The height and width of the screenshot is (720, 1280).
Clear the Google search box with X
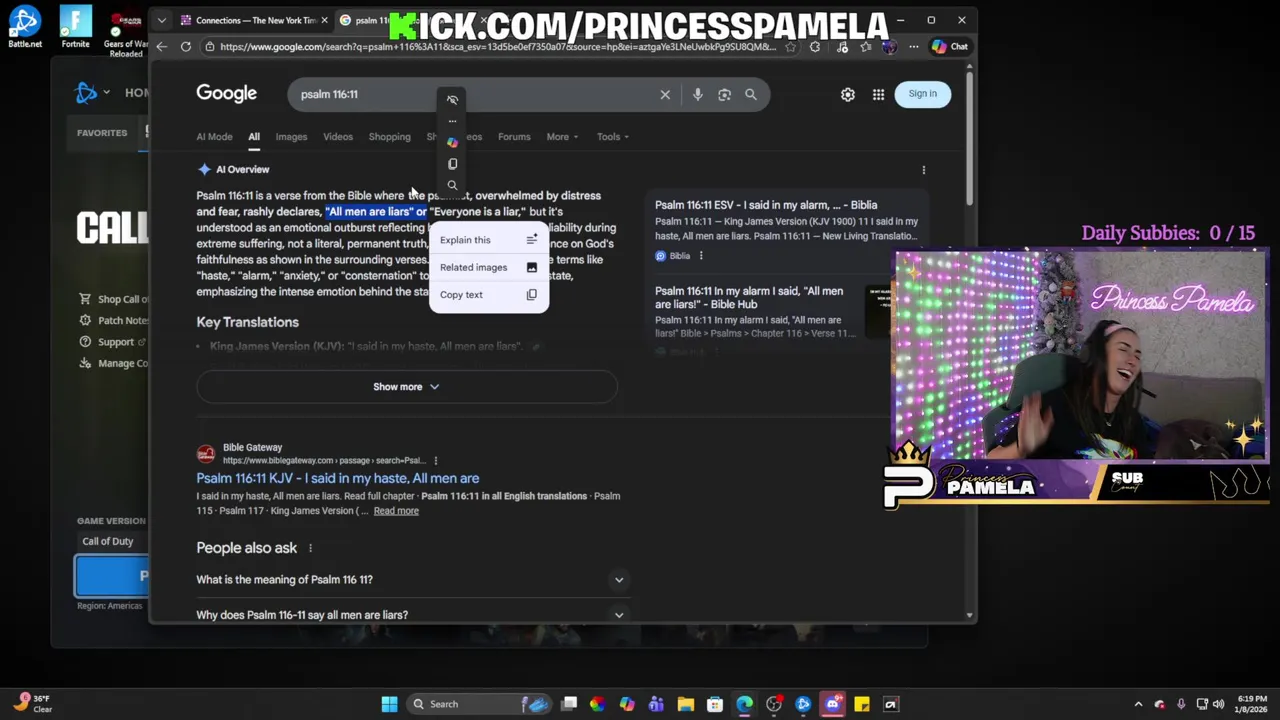coord(665,94)
